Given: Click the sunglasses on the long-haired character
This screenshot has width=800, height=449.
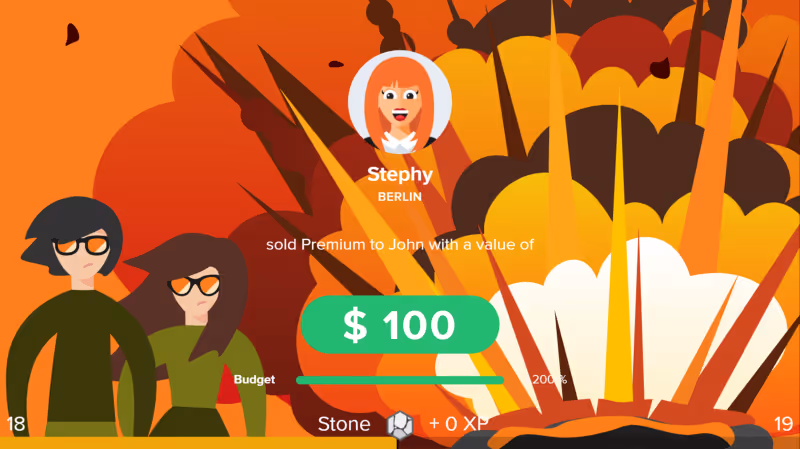Looking at the screenshot, I should 195,285.
